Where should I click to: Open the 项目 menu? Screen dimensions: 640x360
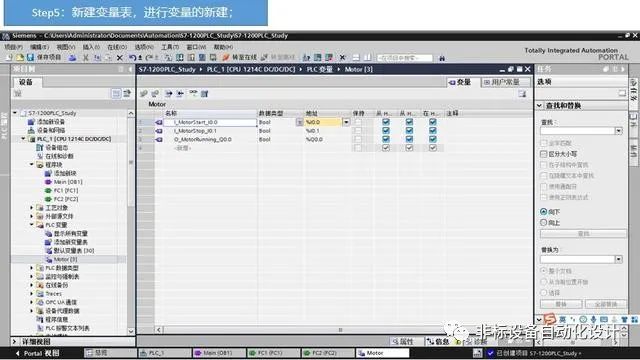tap(13, 47)
